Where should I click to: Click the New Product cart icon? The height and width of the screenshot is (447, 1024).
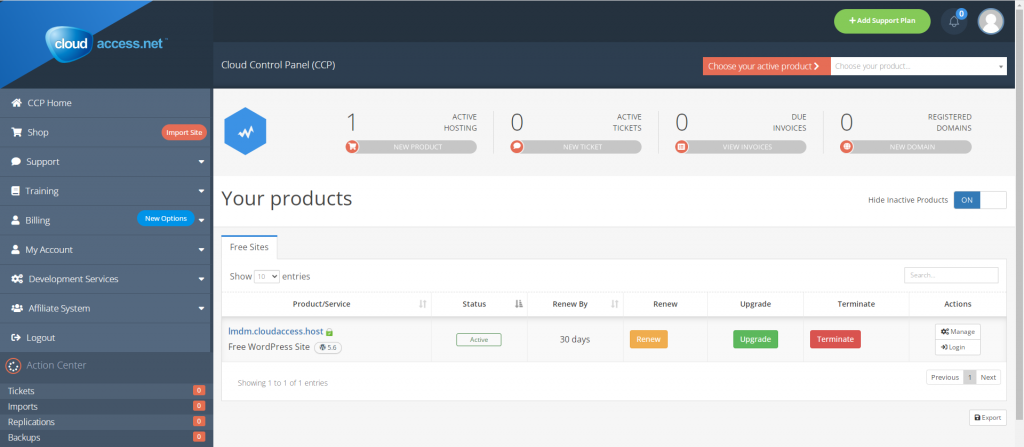[352, 146]
